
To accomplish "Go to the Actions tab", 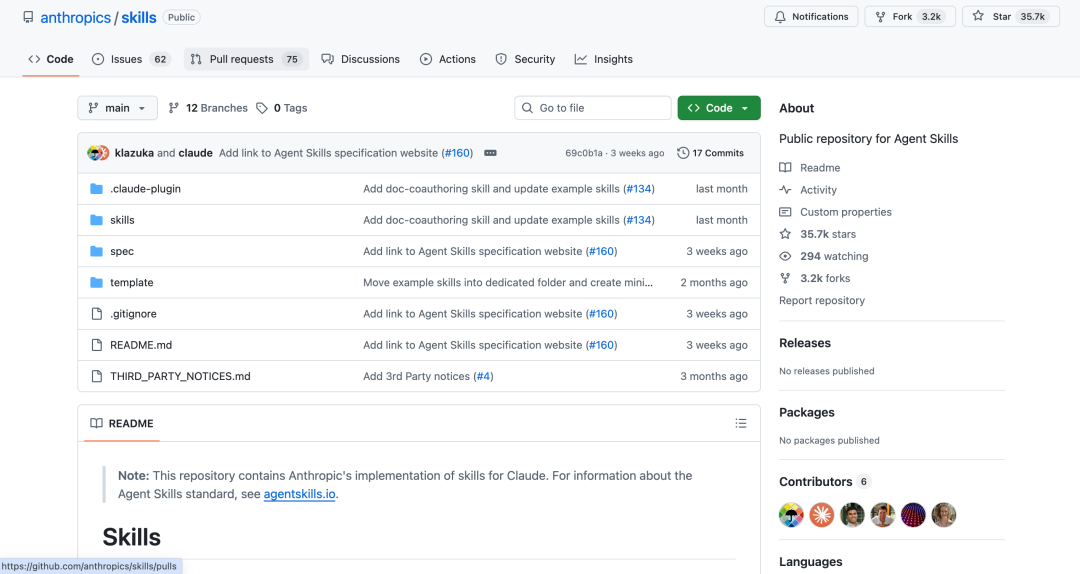I will pyautogui.click(x=447, y=59).
